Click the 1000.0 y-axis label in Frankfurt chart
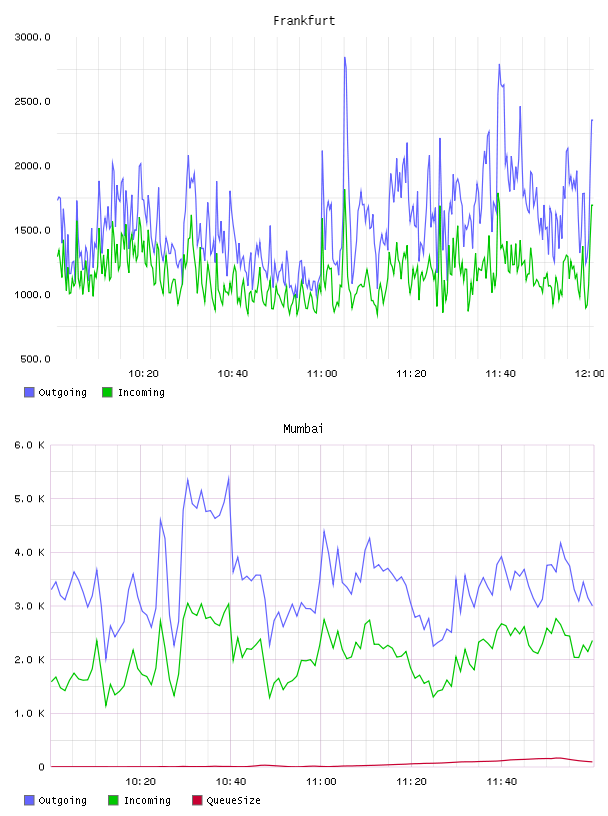 point(32,295)
